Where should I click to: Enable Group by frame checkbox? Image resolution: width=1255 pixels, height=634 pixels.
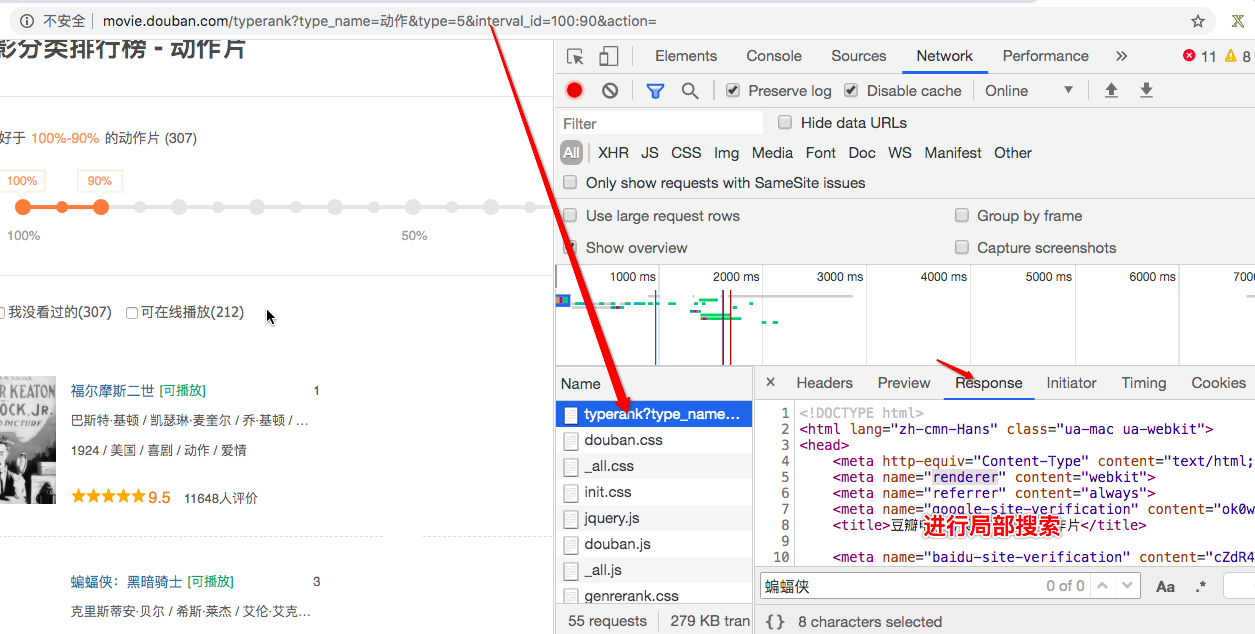(x=962, y=215)
